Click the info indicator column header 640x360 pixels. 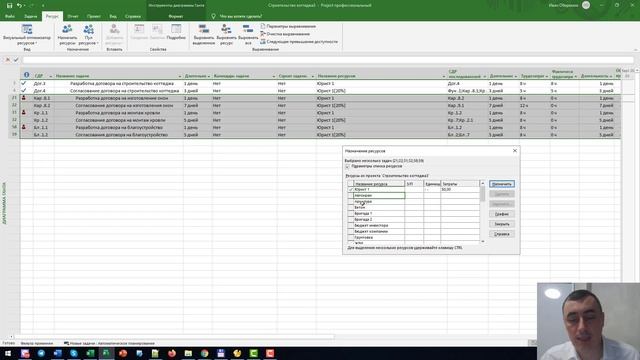[x=26, y=75]
